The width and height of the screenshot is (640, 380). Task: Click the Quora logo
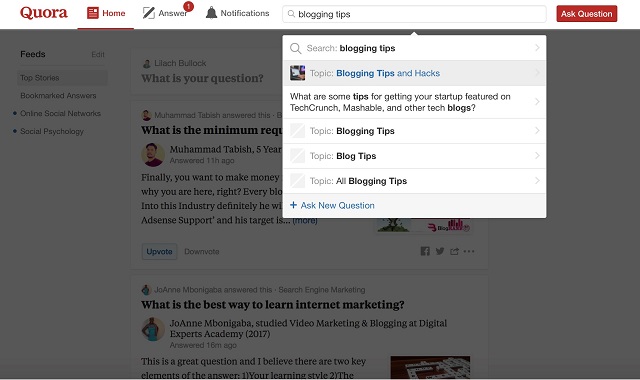pyautogui.click(x=44, y=13)
